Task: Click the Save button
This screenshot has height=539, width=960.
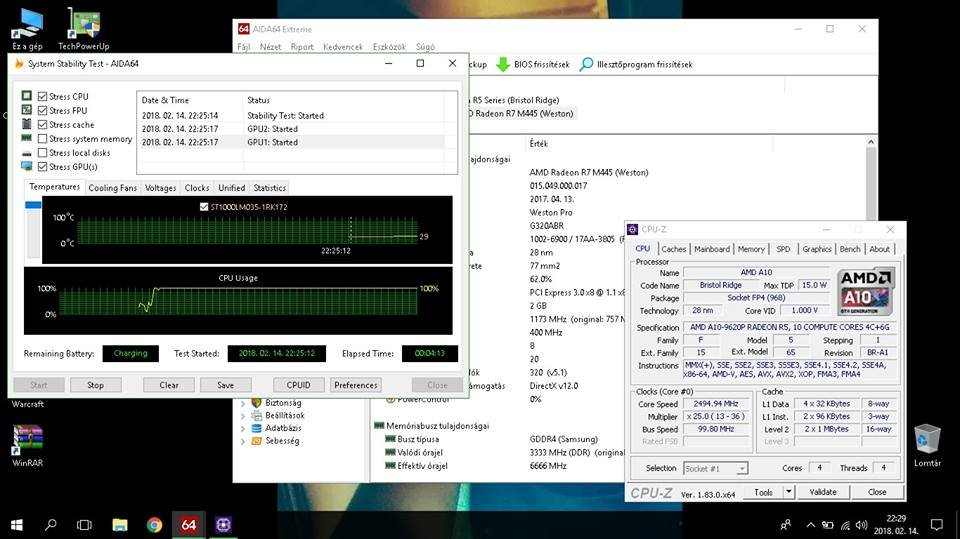Action: click(x=225, y=385)
